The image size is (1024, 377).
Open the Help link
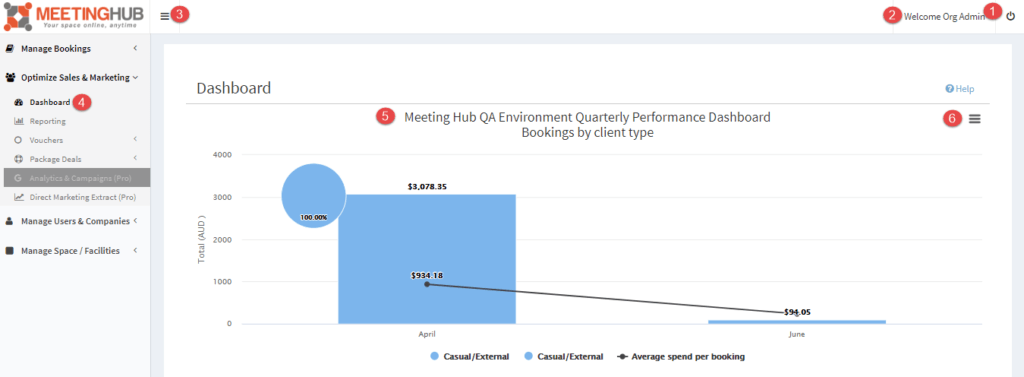(x=960, y=89)
